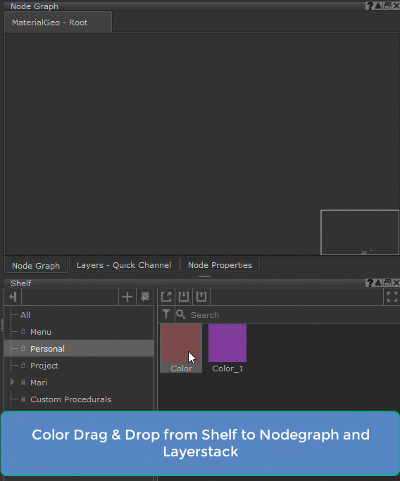Collapse the shelf list sidebar arrow icon
Image resolution: width=400 pixels, height=481 pixels.
point(13,297)
